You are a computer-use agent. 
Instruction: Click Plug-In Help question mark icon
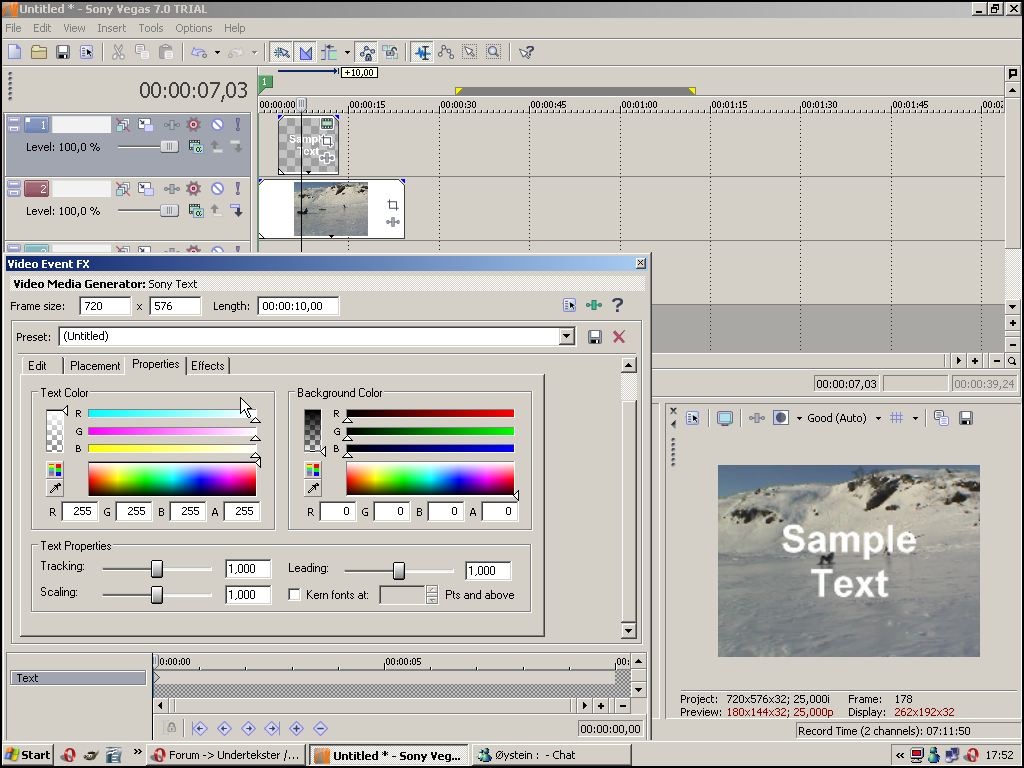tap(617, 305)
